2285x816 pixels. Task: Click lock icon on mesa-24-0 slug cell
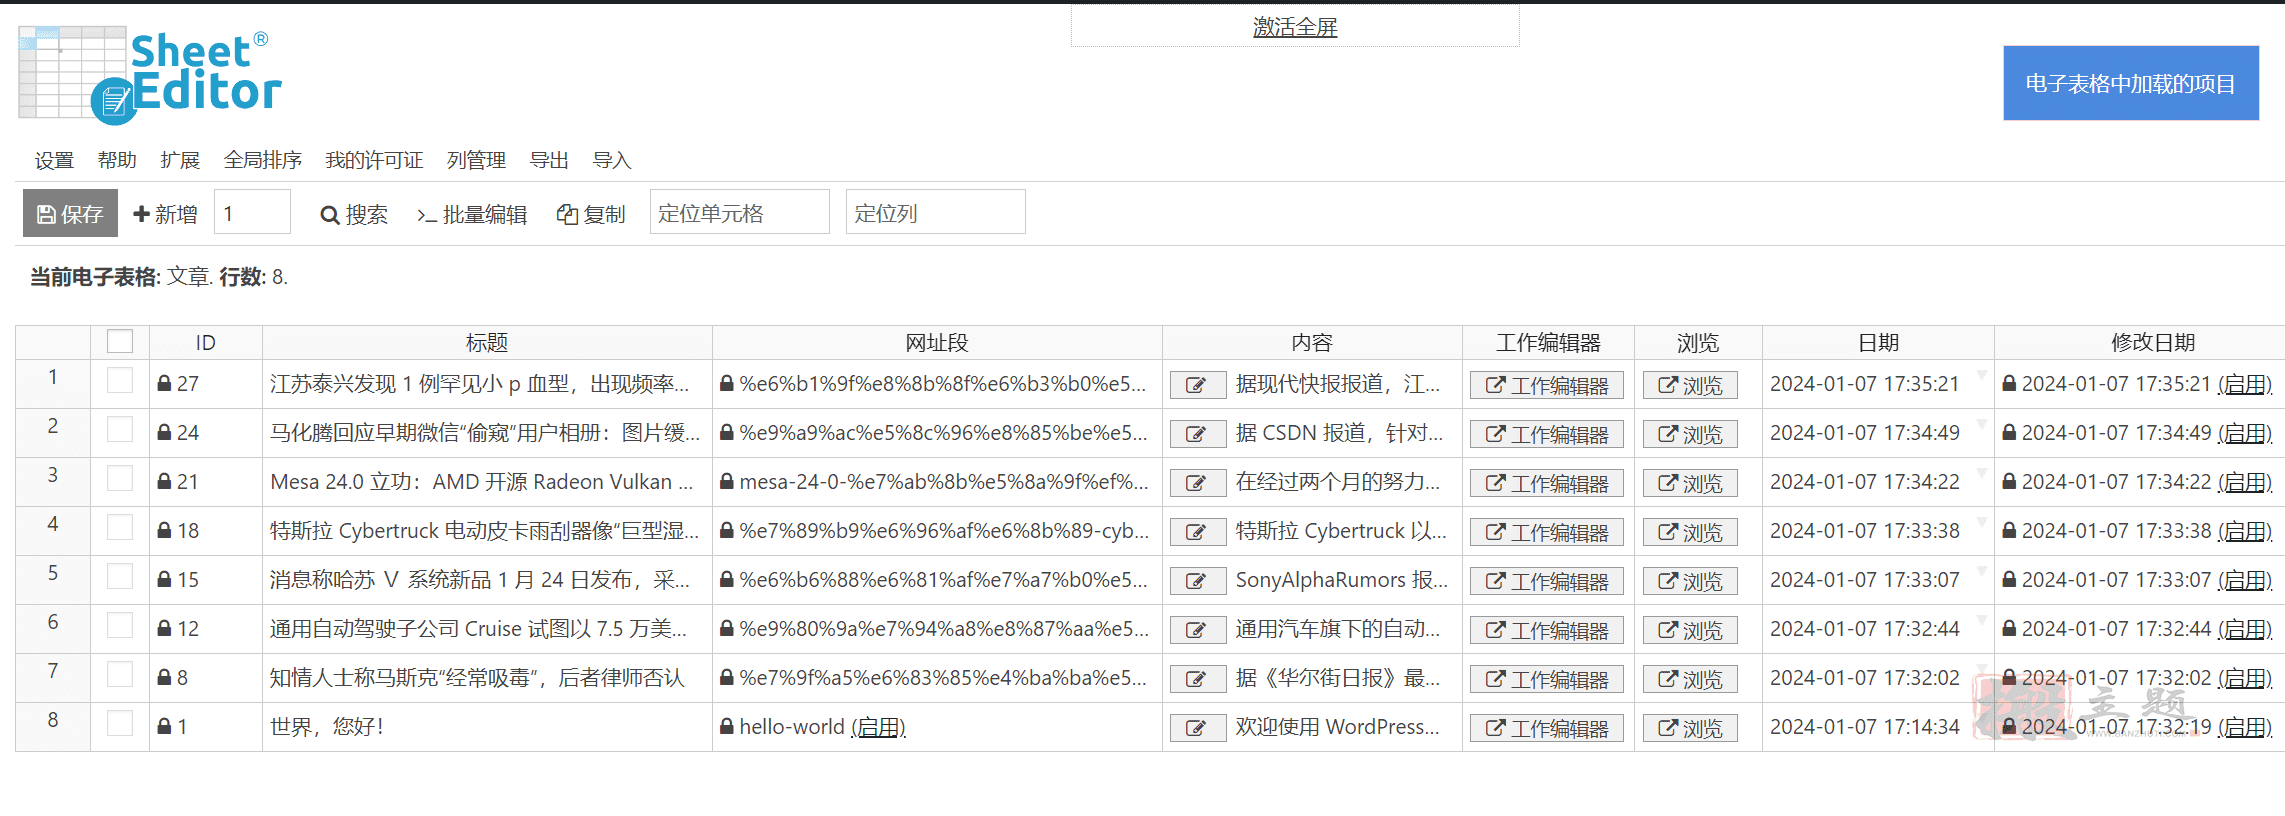[727, 481]
